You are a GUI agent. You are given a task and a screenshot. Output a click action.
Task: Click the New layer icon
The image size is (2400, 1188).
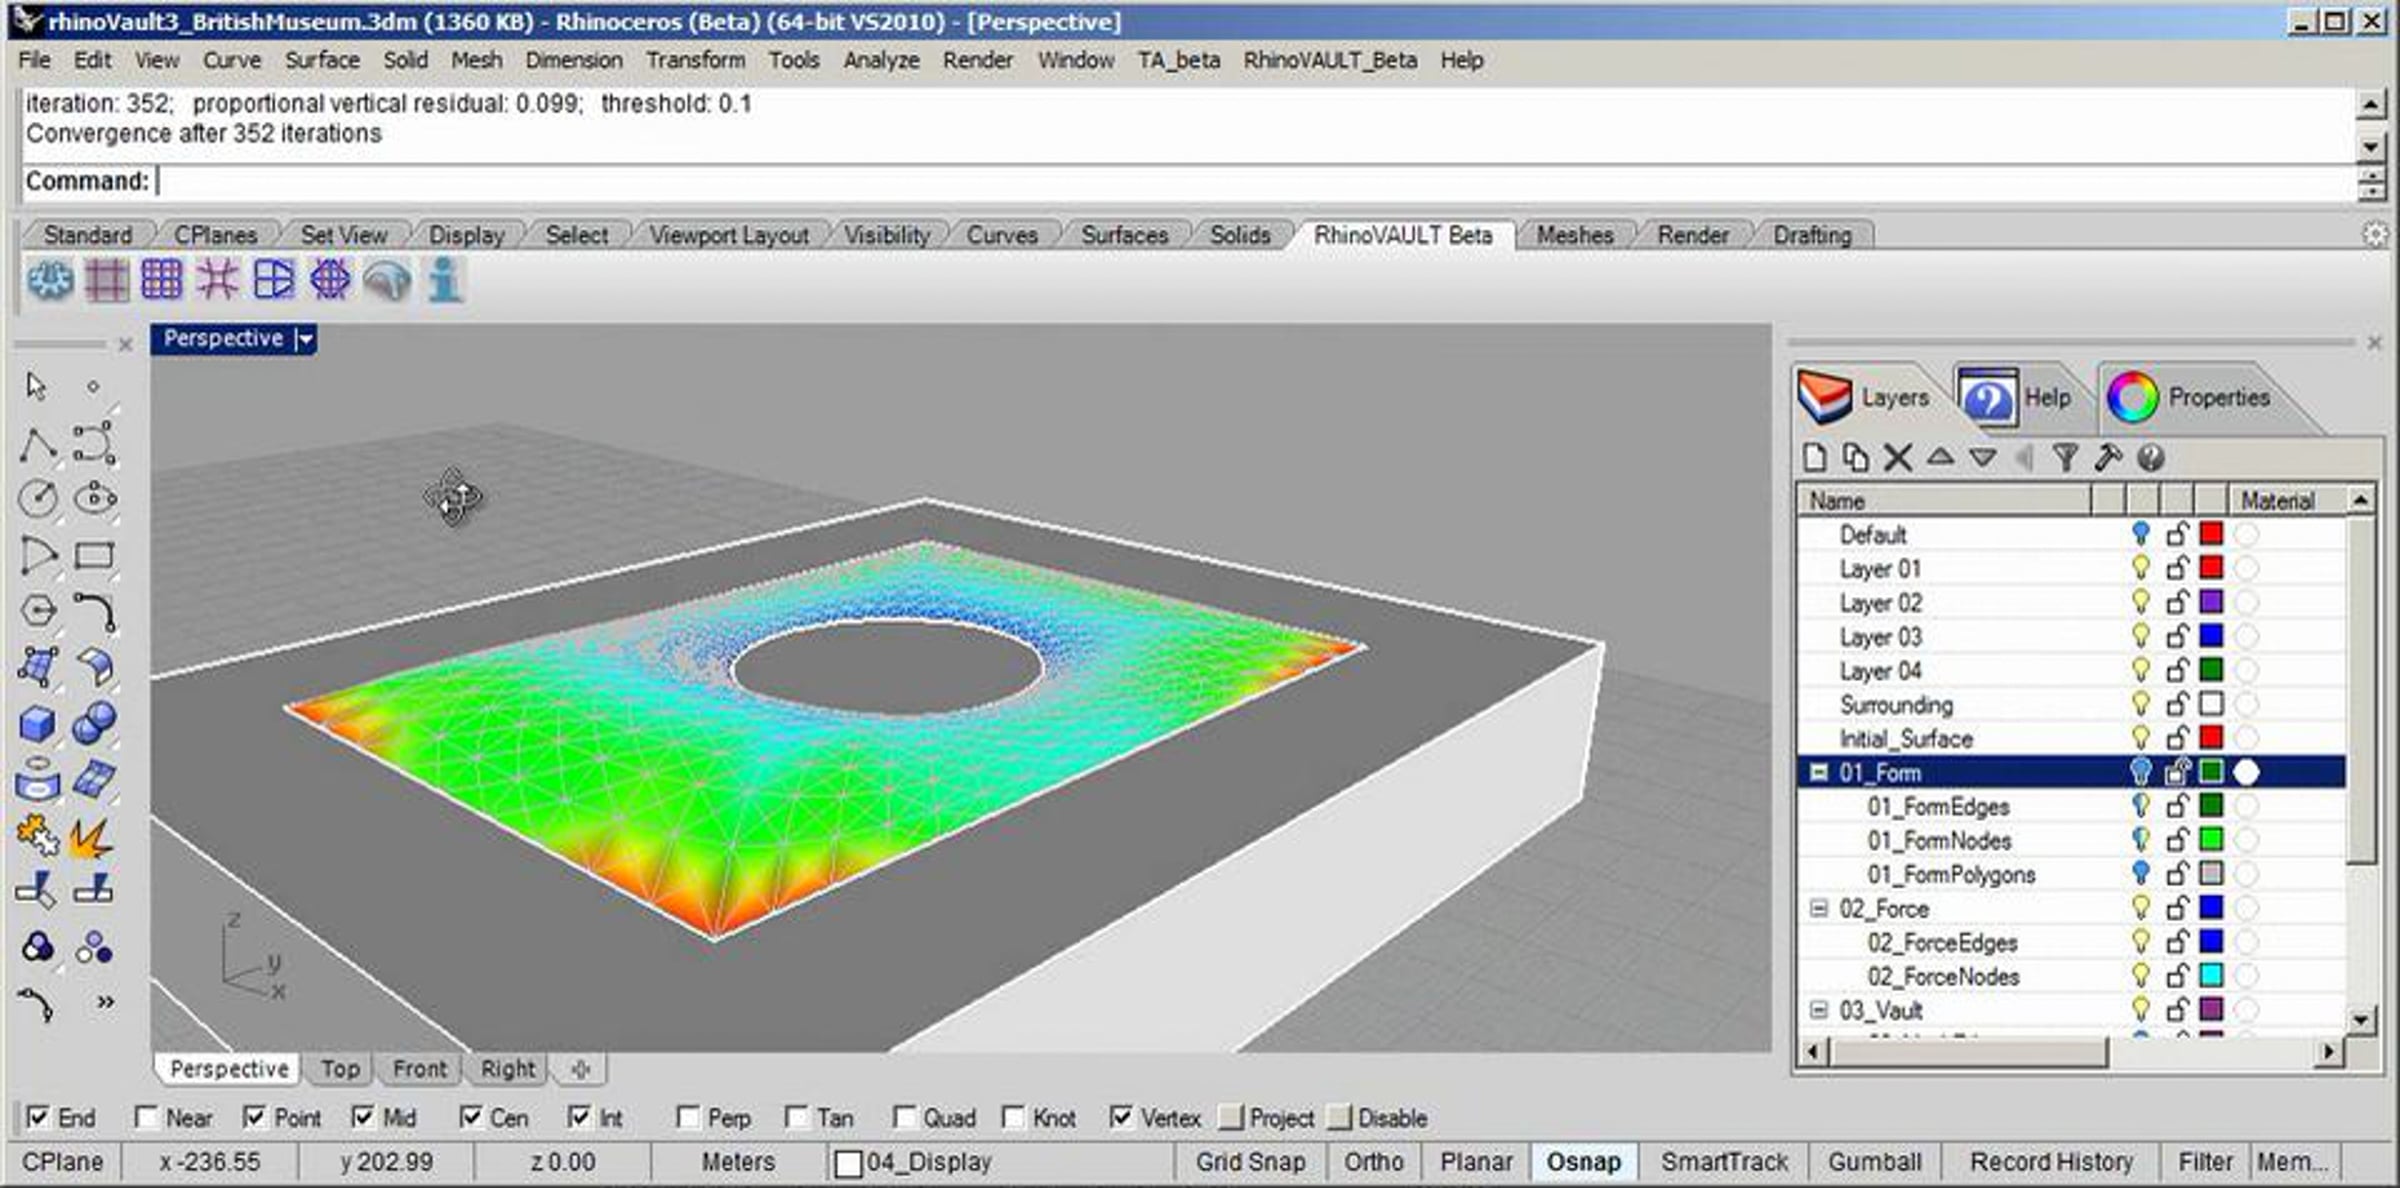click(x=1814, y=458)
